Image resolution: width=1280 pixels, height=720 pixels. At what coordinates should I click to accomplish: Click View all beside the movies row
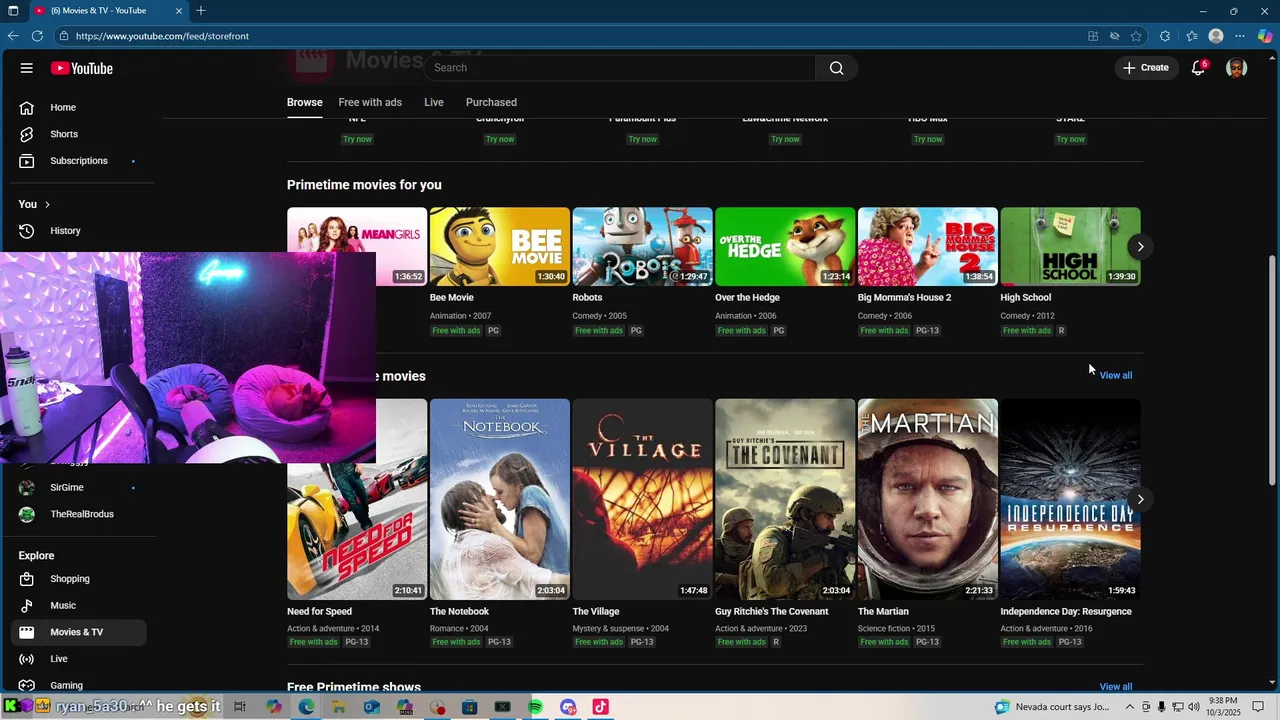(x=1116, y=375)
